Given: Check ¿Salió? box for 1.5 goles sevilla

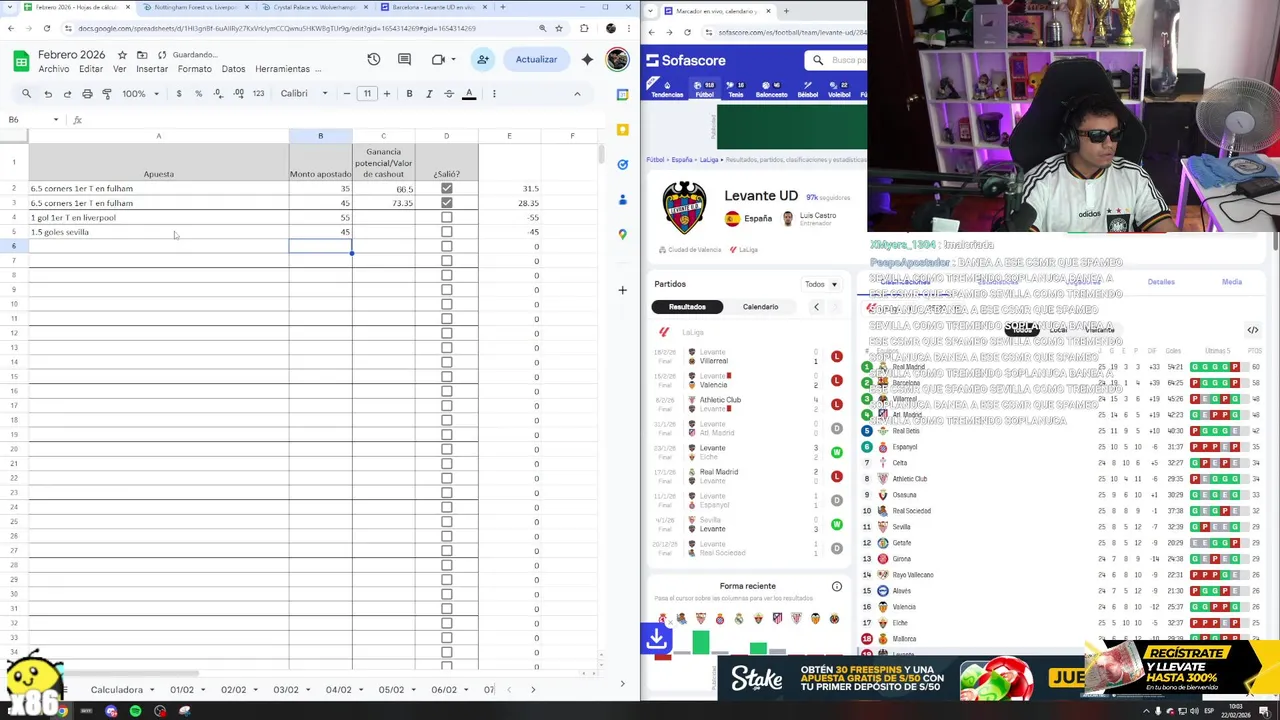Looking at the screenshot, I should 446,232.
